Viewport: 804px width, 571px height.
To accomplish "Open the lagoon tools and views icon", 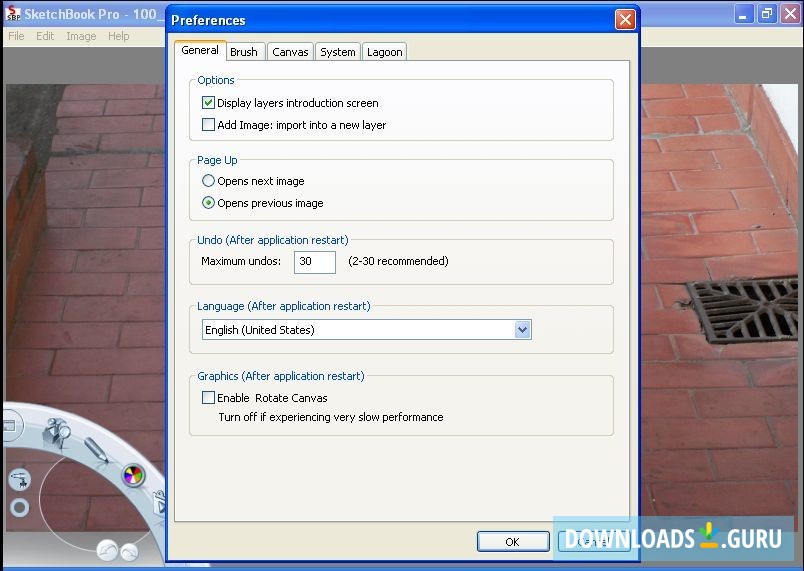I will 56,433.
